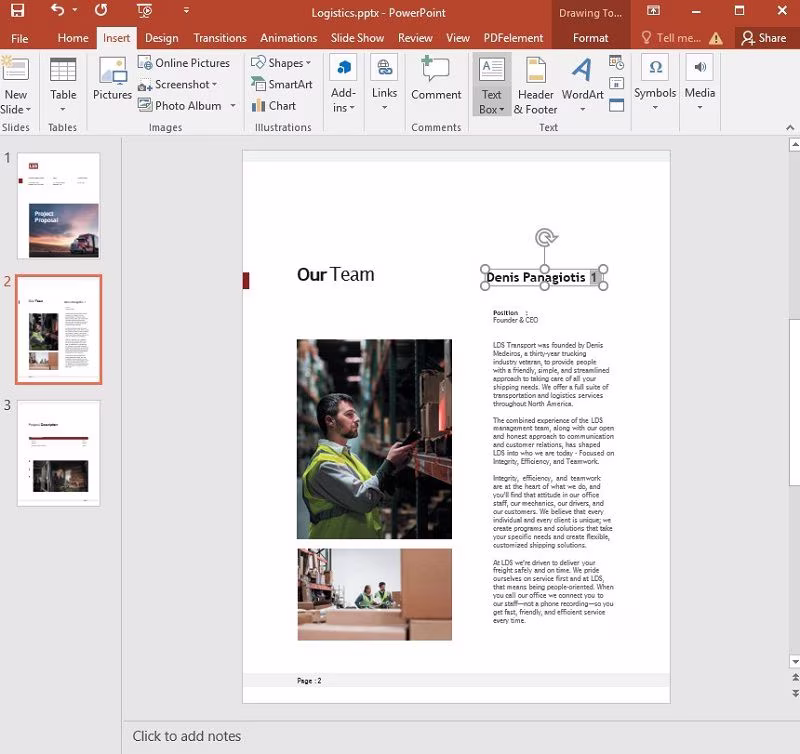Insert a Table from the ribbon
Screen dimensions: 800x754
click(x=63, y=79)
